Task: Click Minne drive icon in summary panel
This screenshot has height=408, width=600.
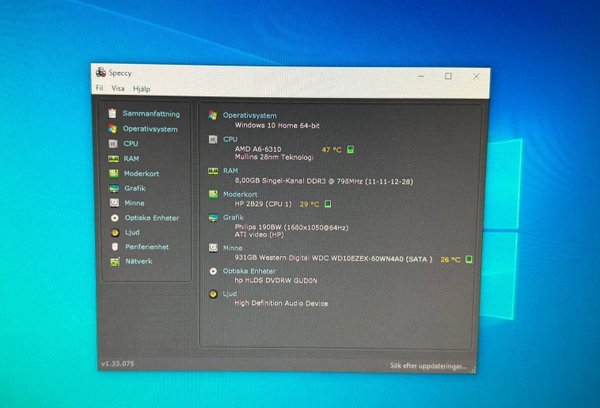Action: 213,248
